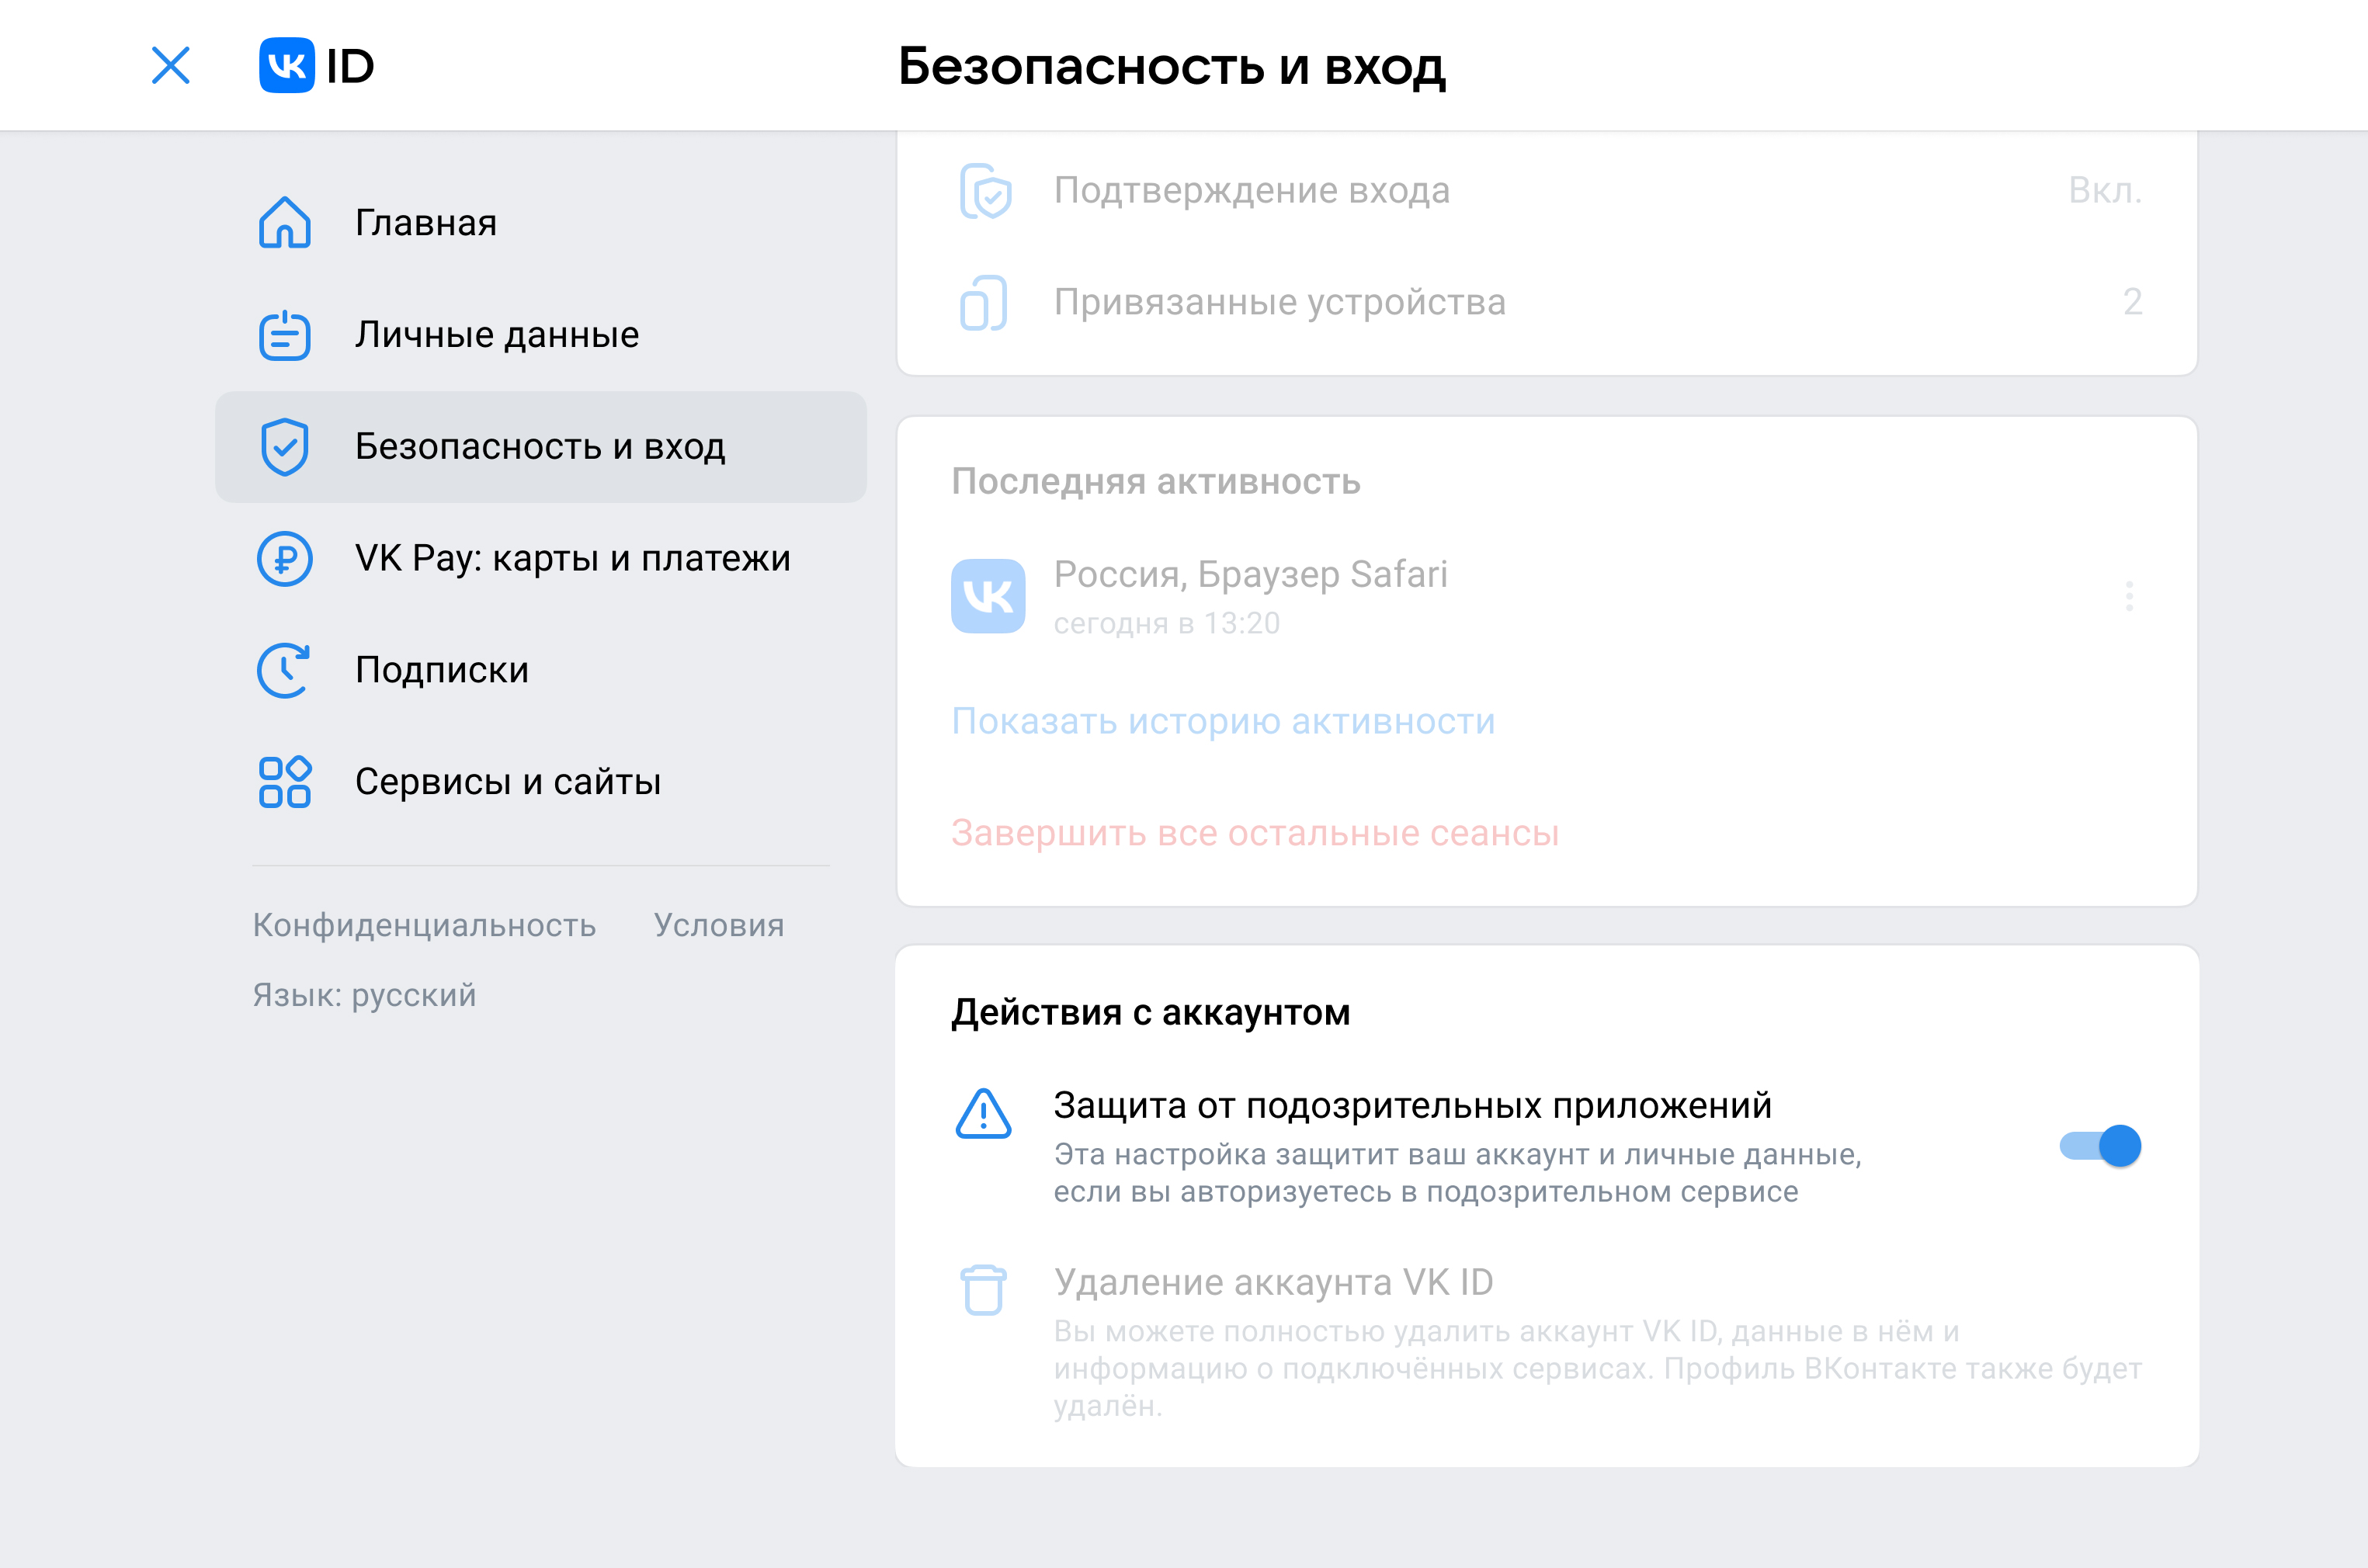
Task: Open the Главная section
Action: (541, 222)
